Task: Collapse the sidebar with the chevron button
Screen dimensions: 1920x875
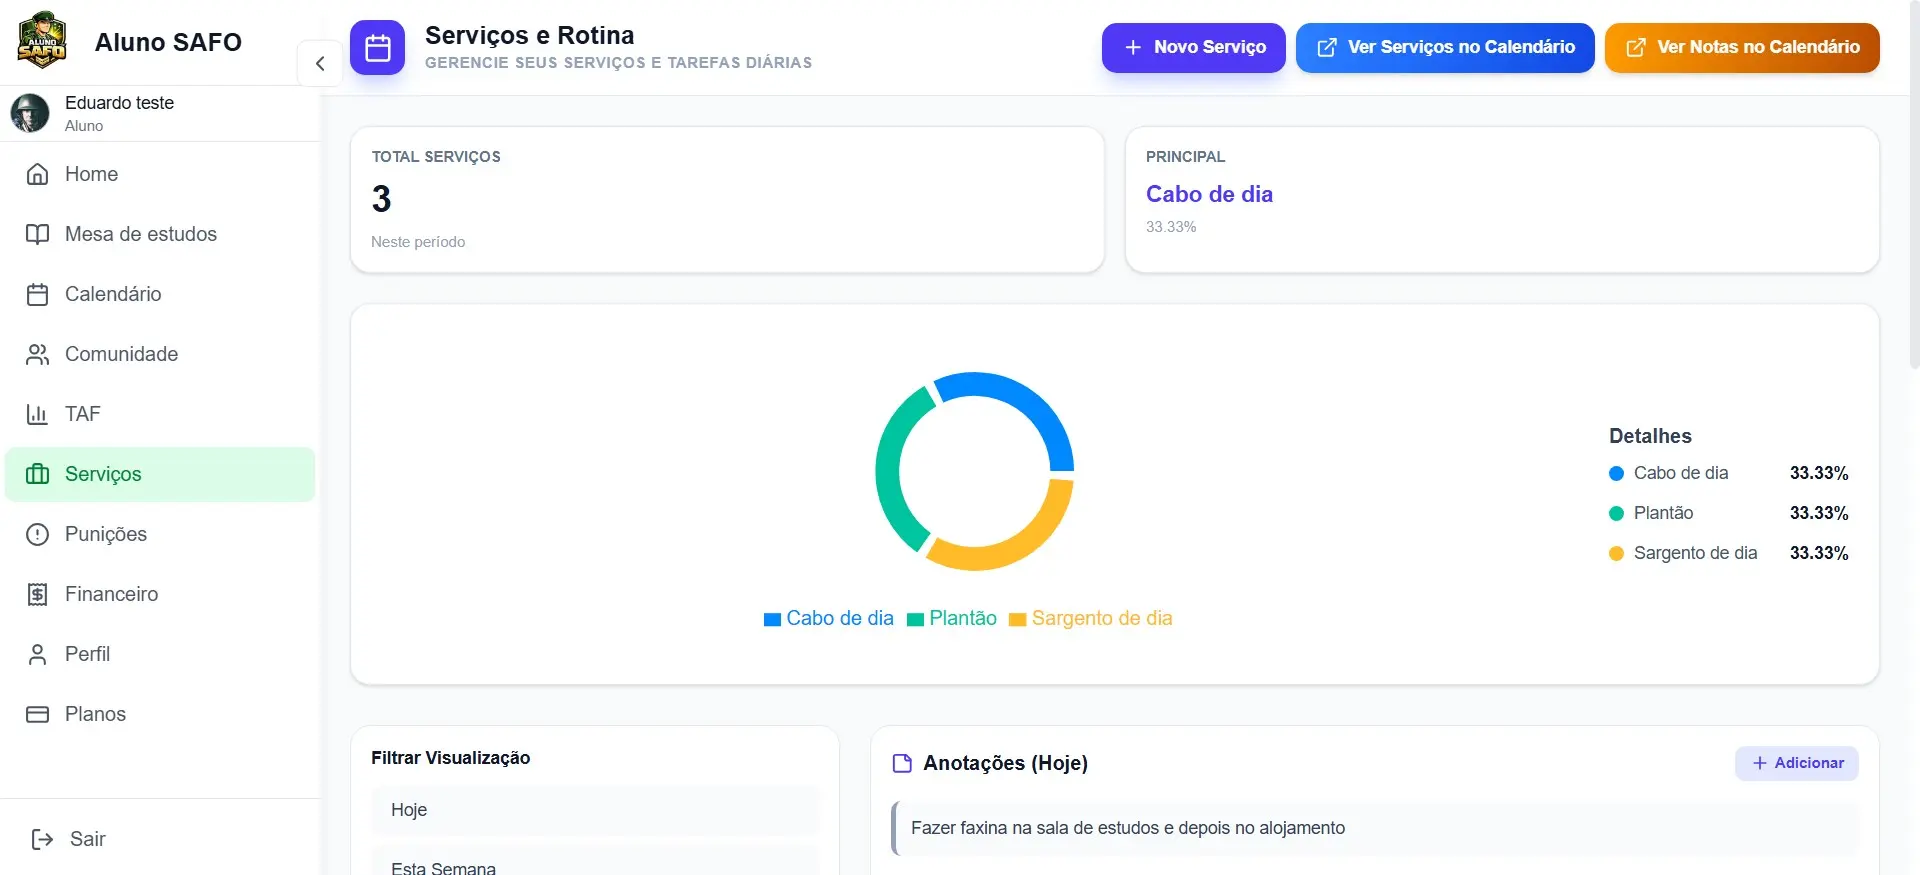Action: pos(320,64)
